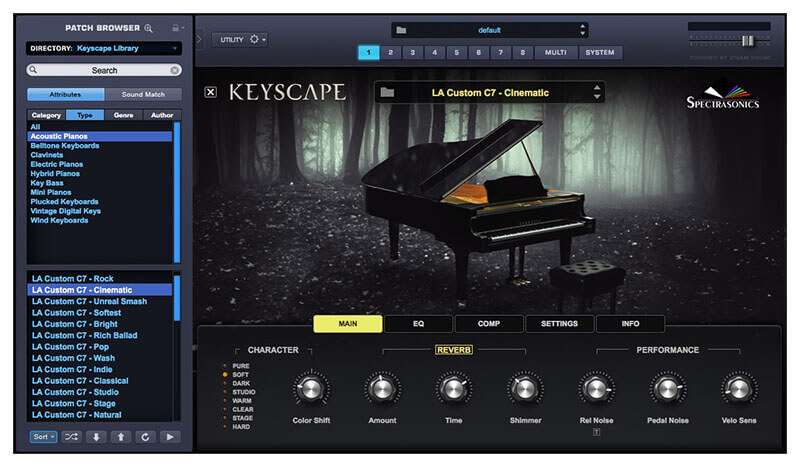
Task: Open the Directory Keyscape Library dropdown
Action: pos(104,48)
